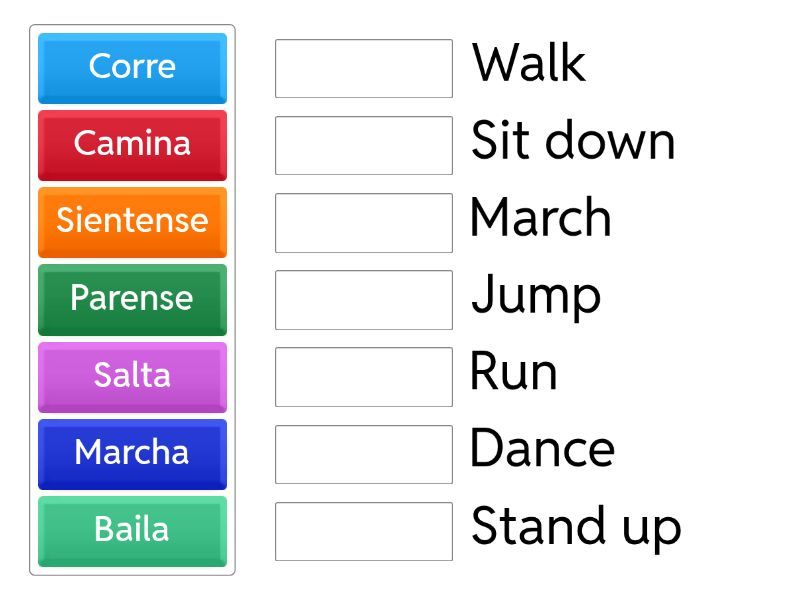Select the dark green Parense tile
800x600 pixels.
click(x=132, y=298)
